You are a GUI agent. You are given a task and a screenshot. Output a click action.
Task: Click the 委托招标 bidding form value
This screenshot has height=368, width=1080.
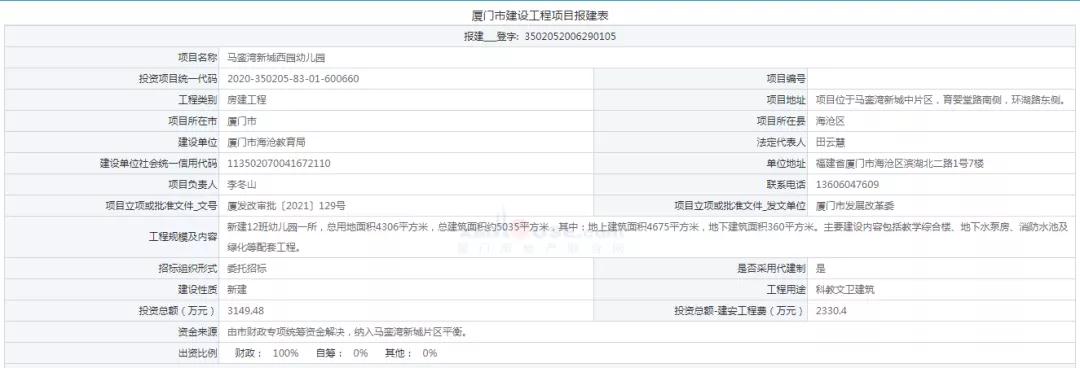click(x=247, y=269)
